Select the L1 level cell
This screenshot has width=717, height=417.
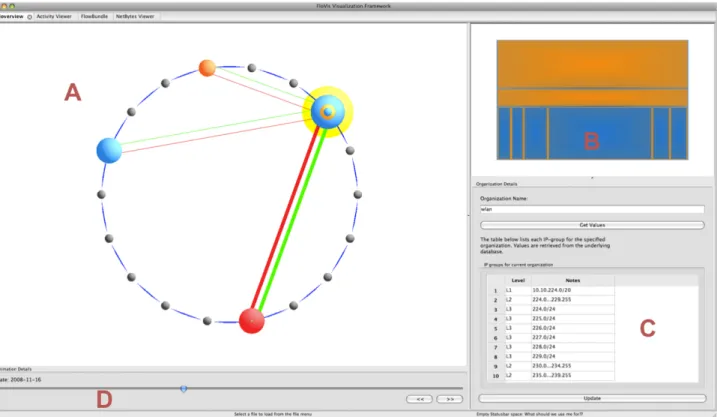pos(518,290)
